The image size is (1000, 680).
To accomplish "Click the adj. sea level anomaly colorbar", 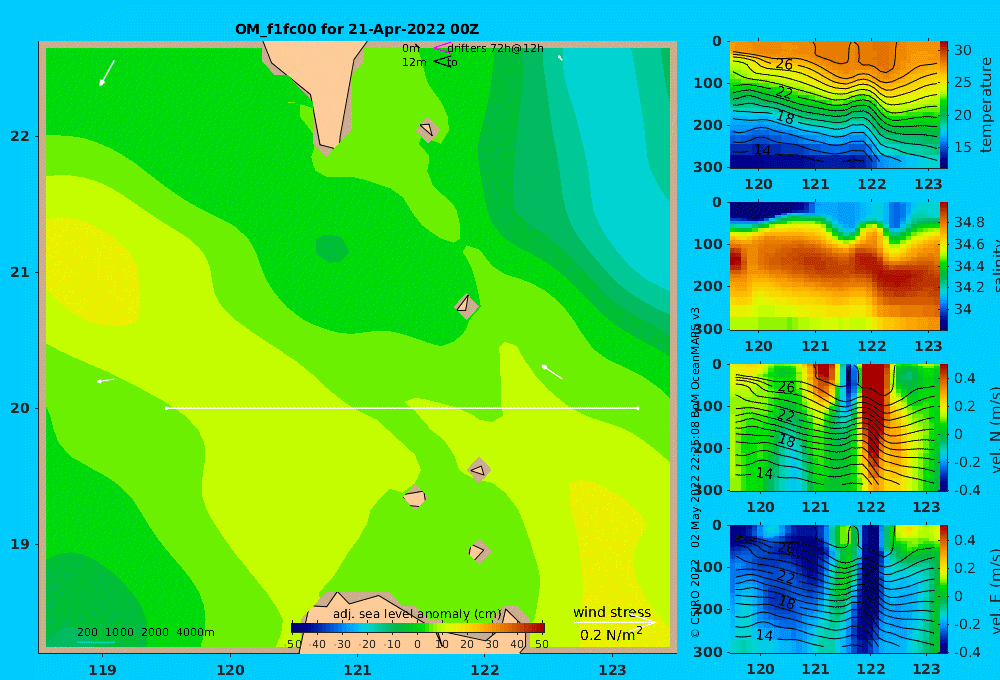I will tap(418, 628).
